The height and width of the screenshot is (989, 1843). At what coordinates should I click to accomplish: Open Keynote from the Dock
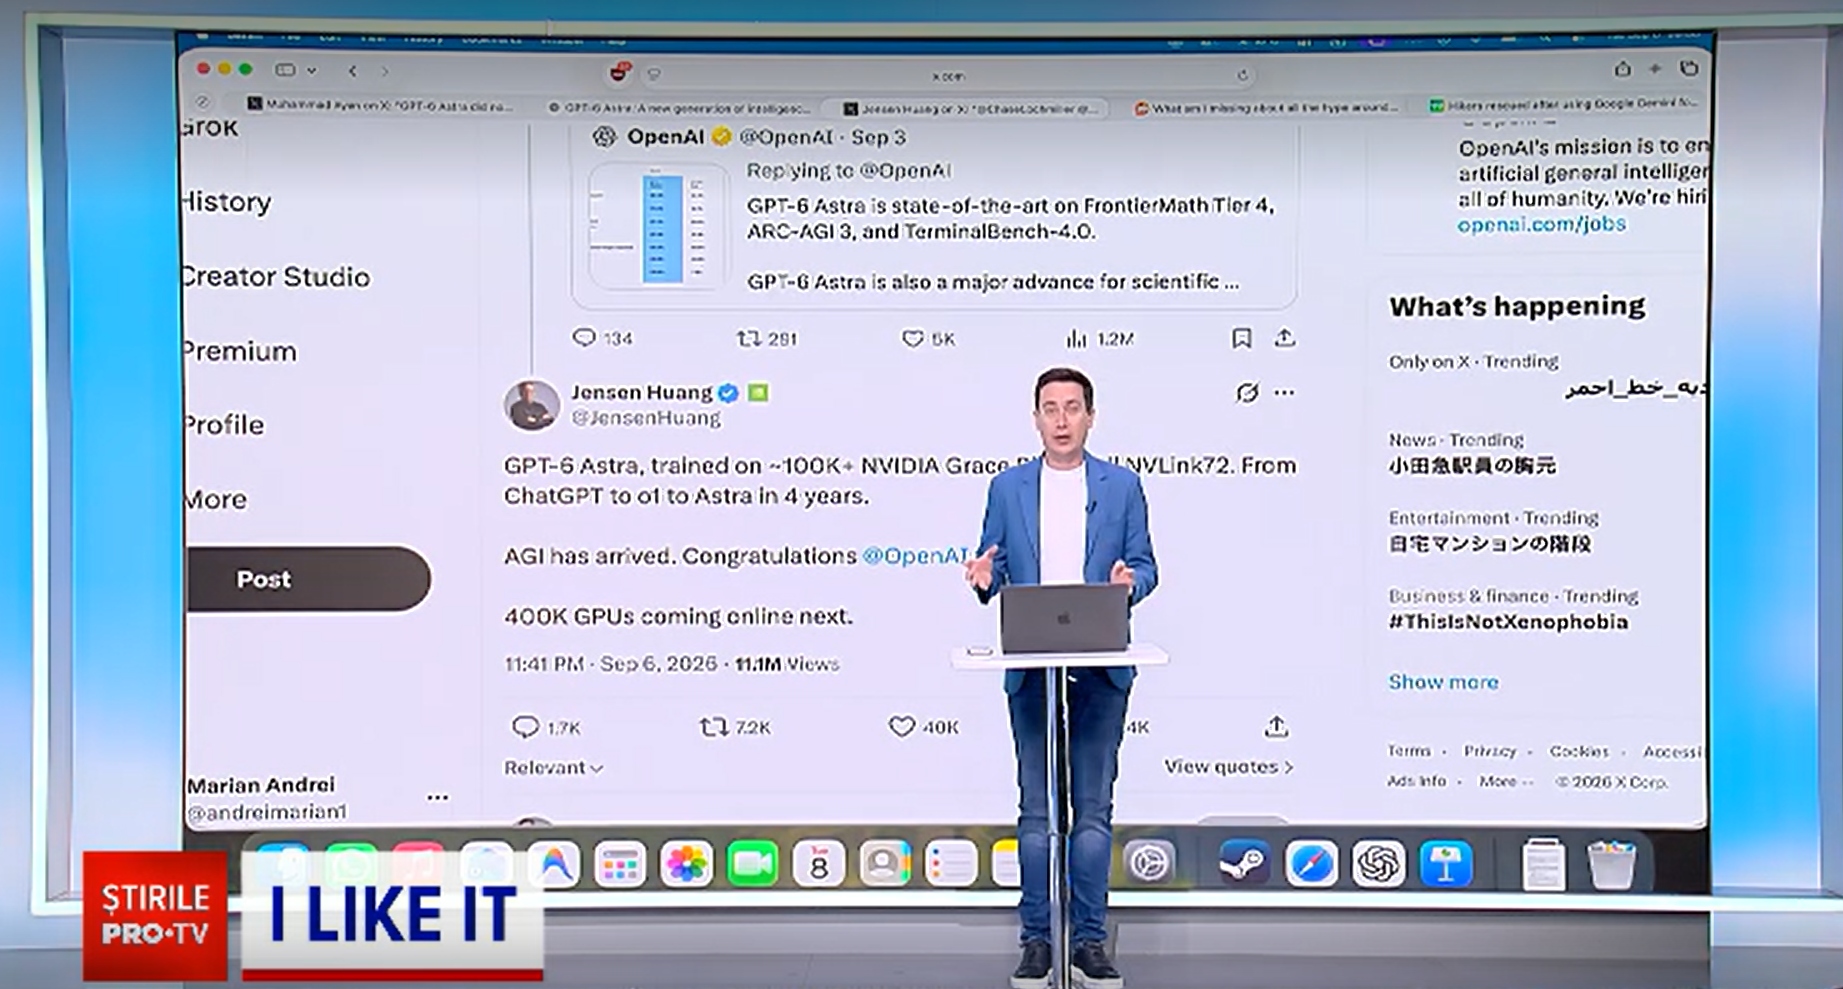click(1445, 862)
